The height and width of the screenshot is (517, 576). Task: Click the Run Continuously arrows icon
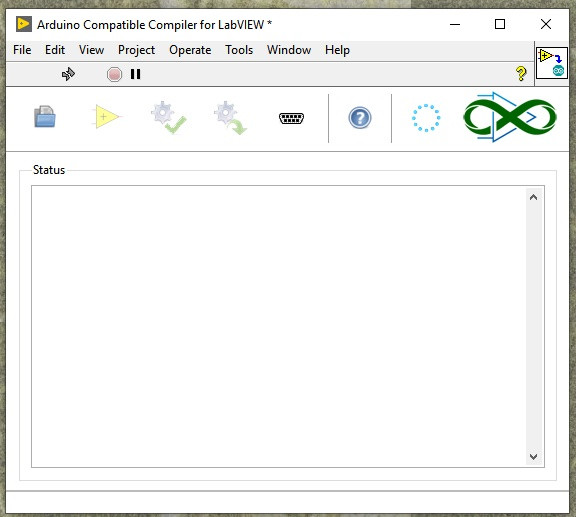[68, 74]
